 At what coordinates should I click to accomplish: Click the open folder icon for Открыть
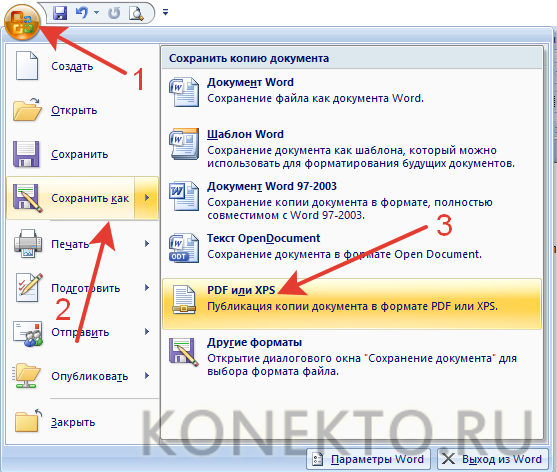(x=27, y=110)
